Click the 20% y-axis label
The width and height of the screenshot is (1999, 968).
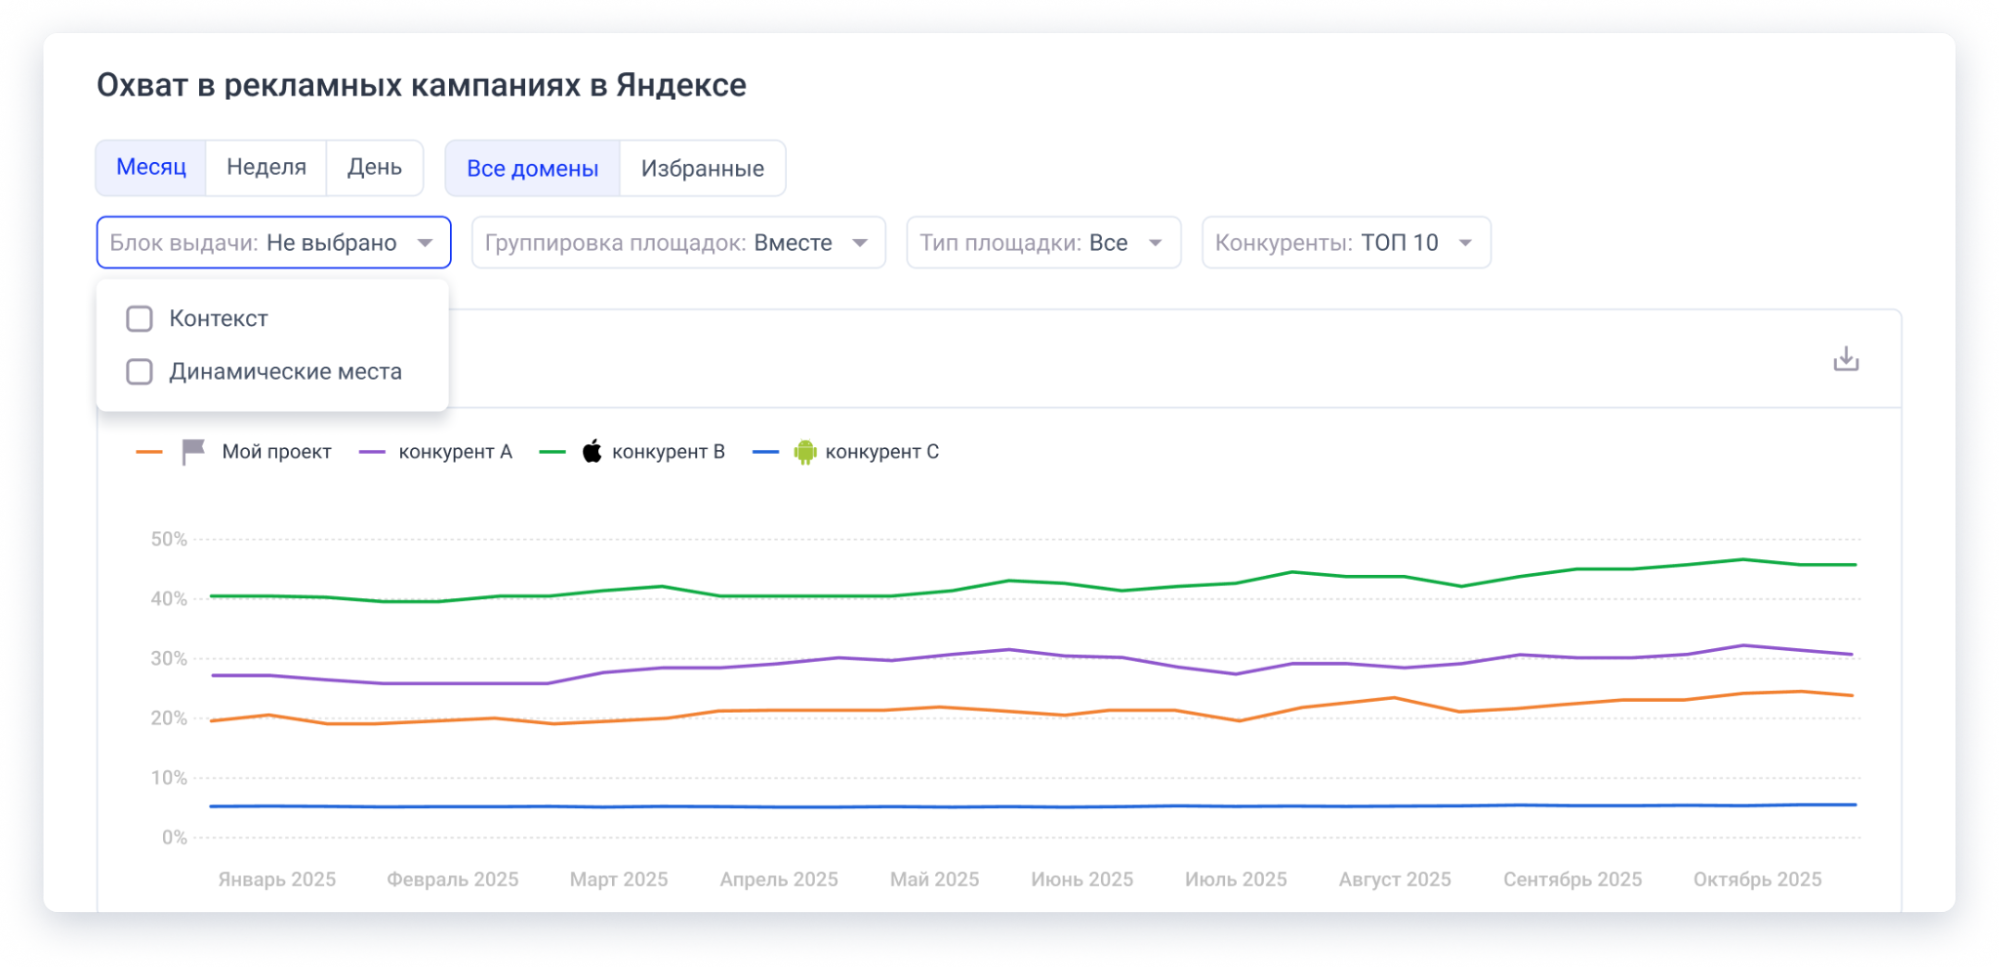coord(169,718)
